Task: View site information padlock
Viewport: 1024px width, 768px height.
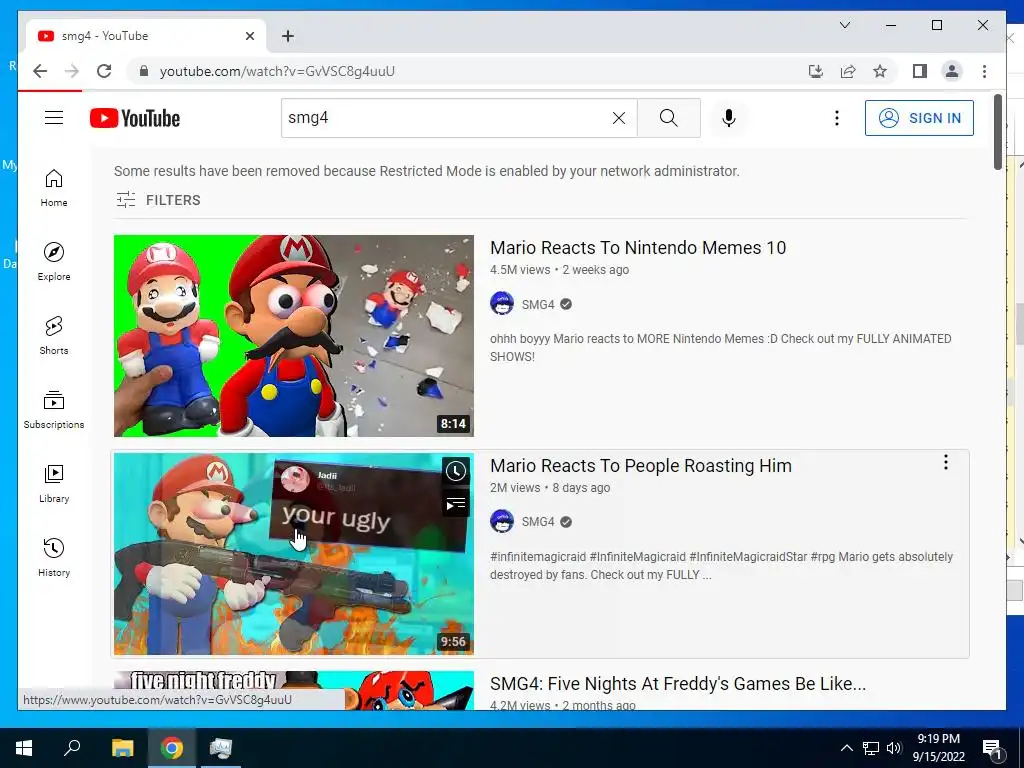Action: (x=144, y=71)
